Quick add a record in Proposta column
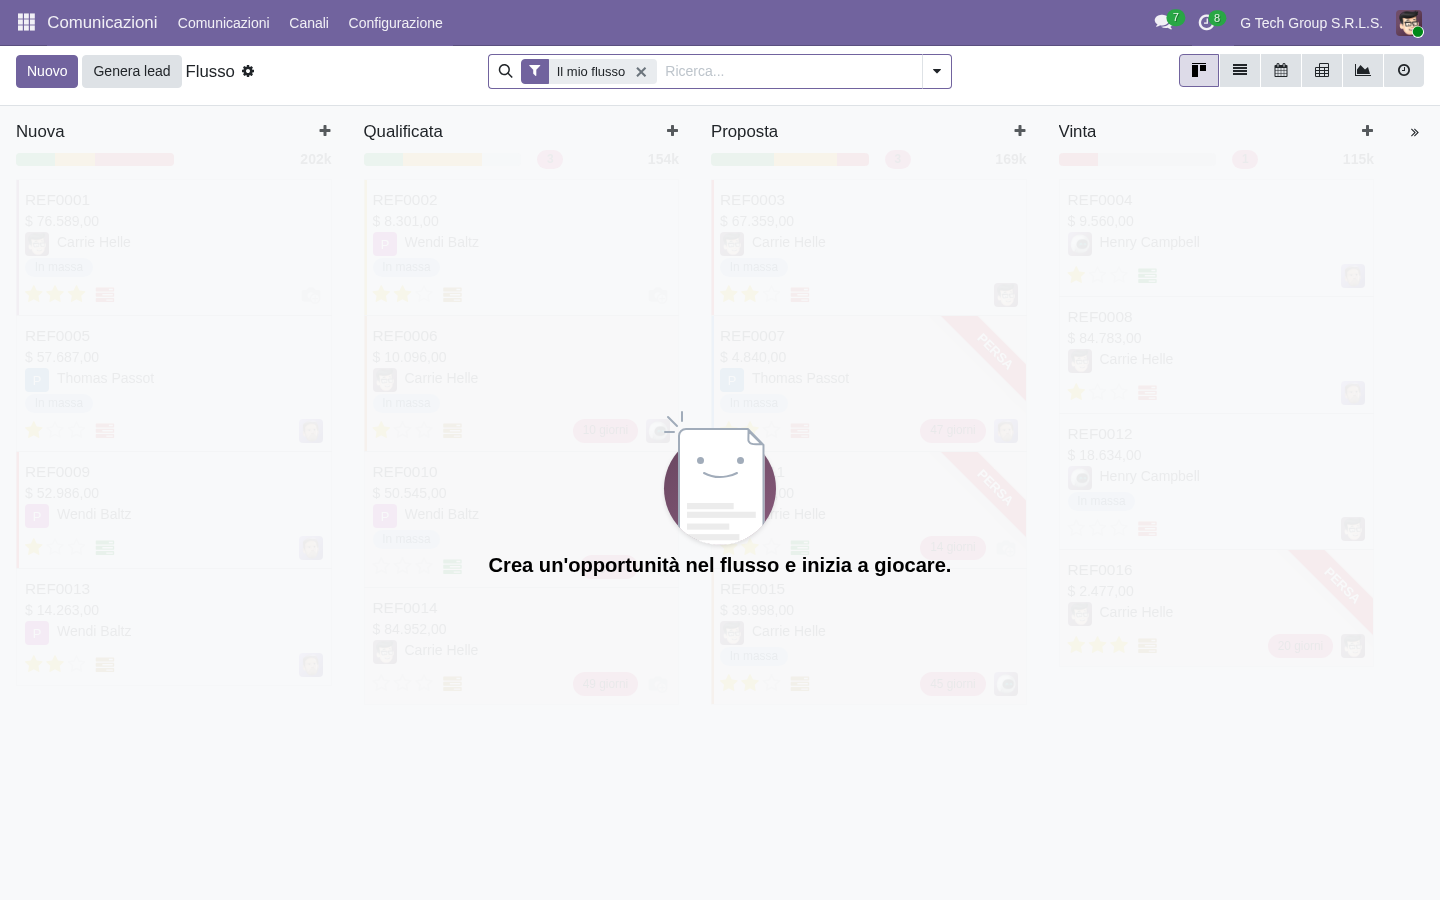Viewport: 1440px width, 900px height. pyautogui.click(x=1020, y=131)
